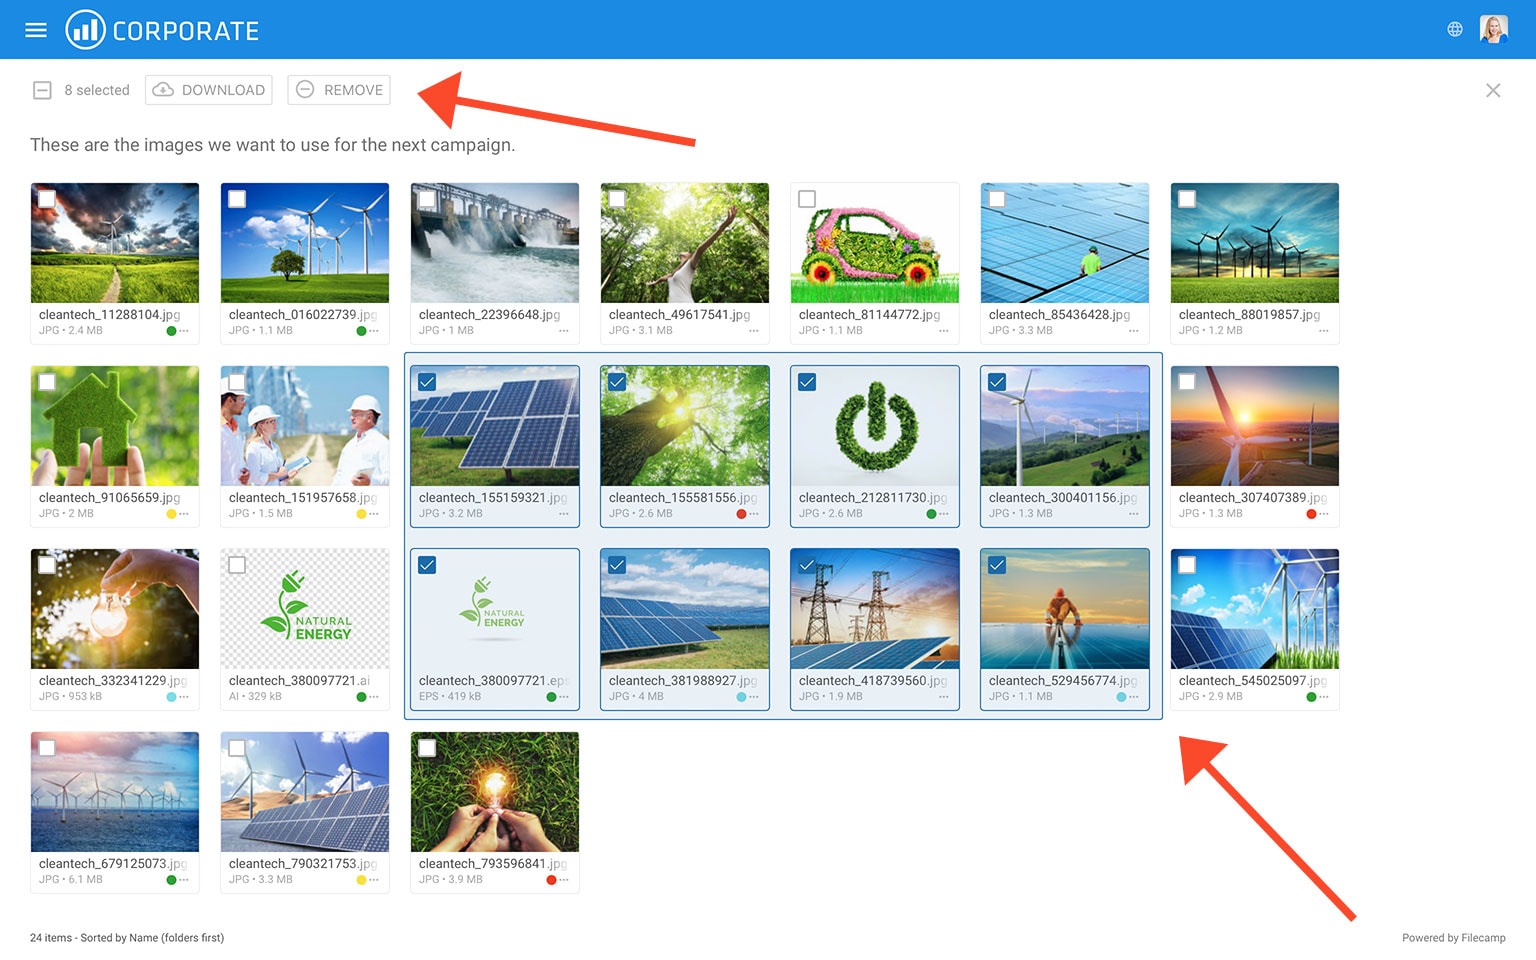Open more options for cleantech_22396648.jpg
Image resolution: width=1536 pixels, height=960 pixels.
tap(564, 331)
